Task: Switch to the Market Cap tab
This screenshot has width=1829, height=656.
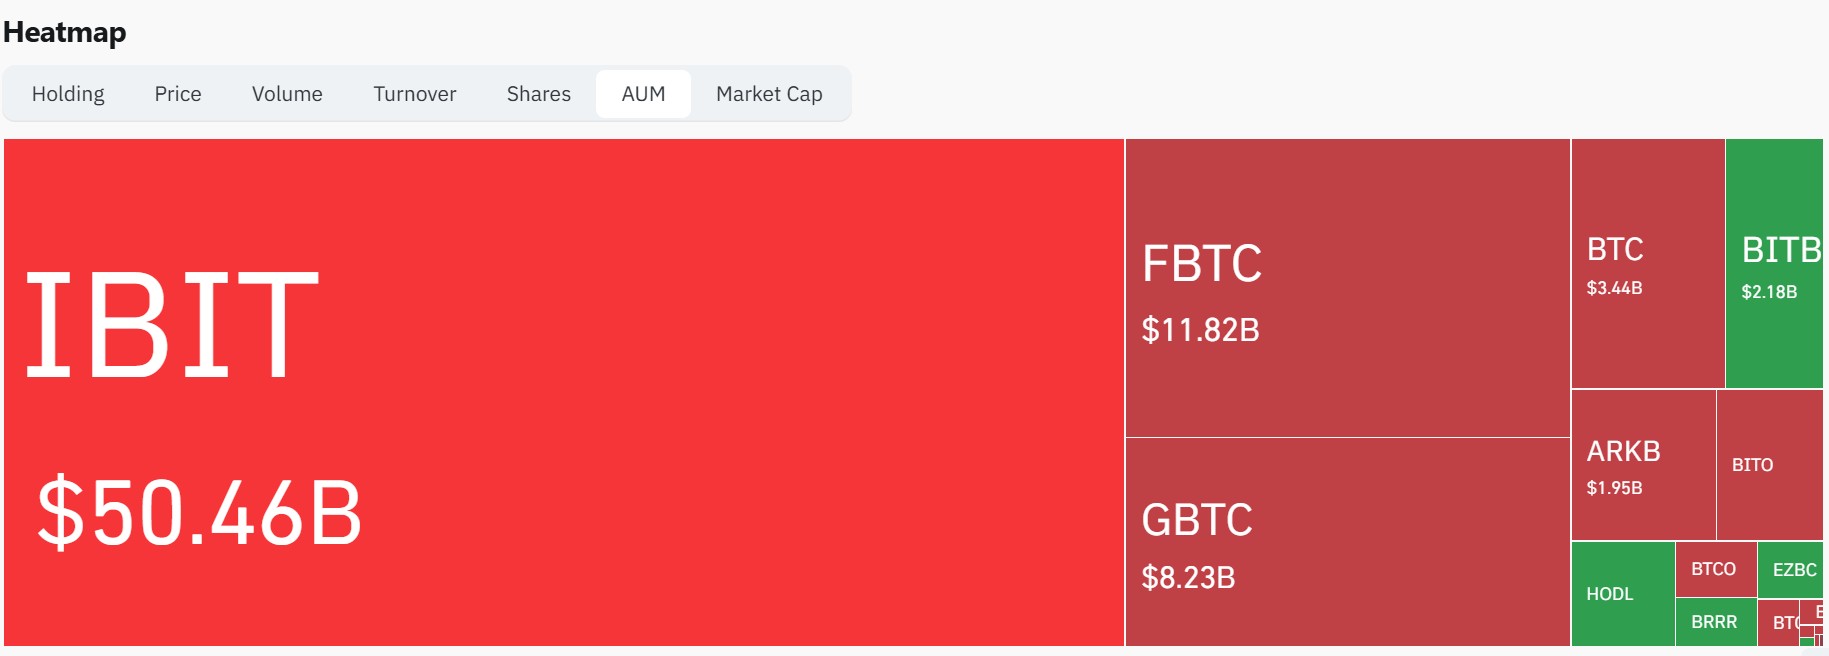Action: [769, 94]
